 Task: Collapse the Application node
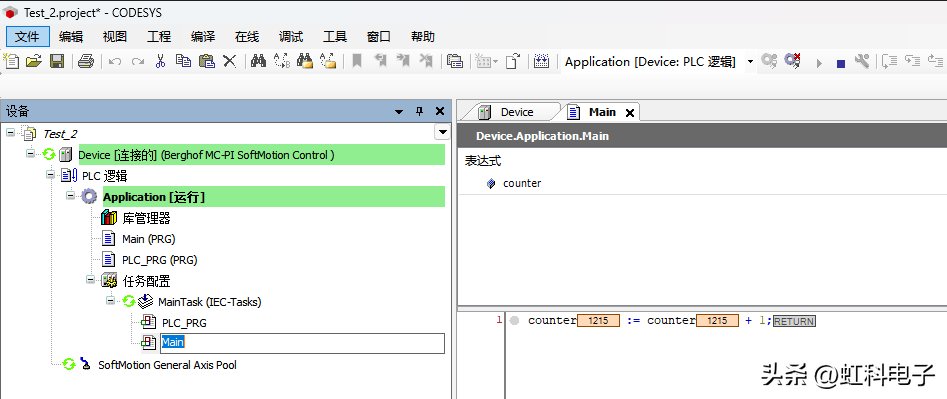pos(70,195)
